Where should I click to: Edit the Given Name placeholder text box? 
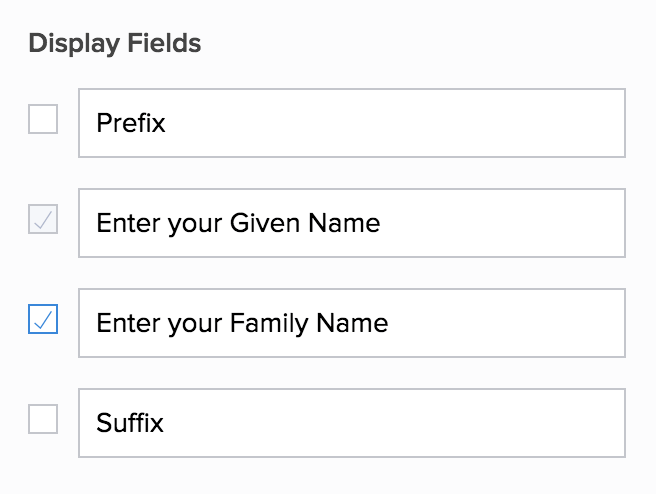[352, 223]
